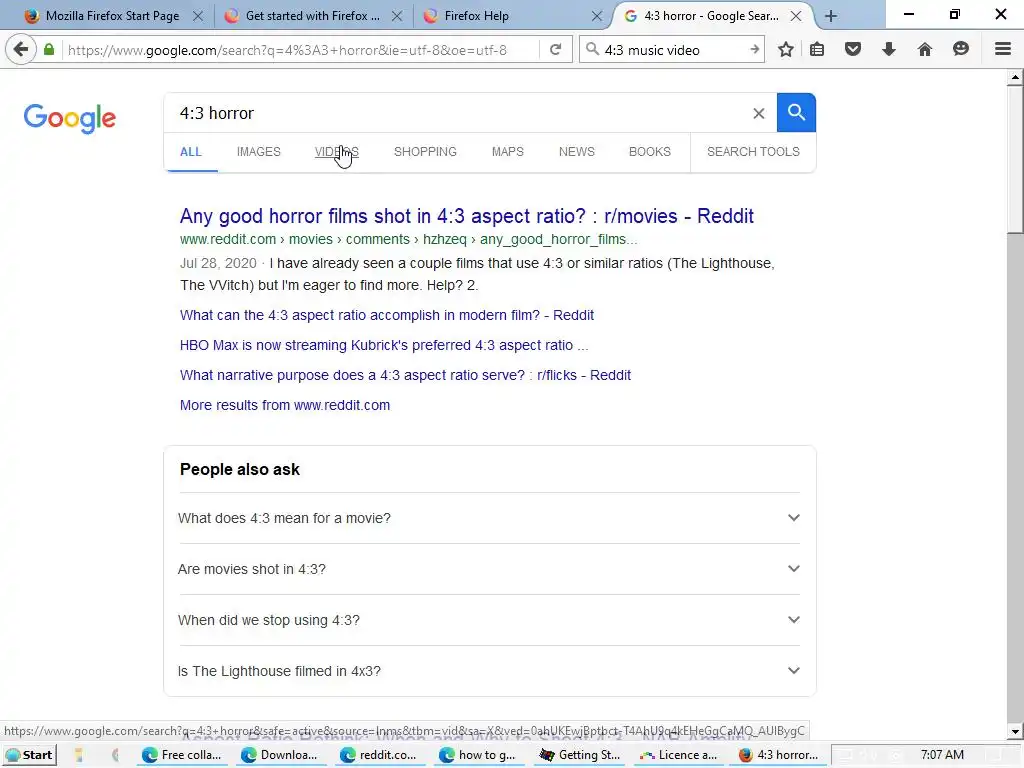
Task: Select the ALL results category
Action: 191,152
